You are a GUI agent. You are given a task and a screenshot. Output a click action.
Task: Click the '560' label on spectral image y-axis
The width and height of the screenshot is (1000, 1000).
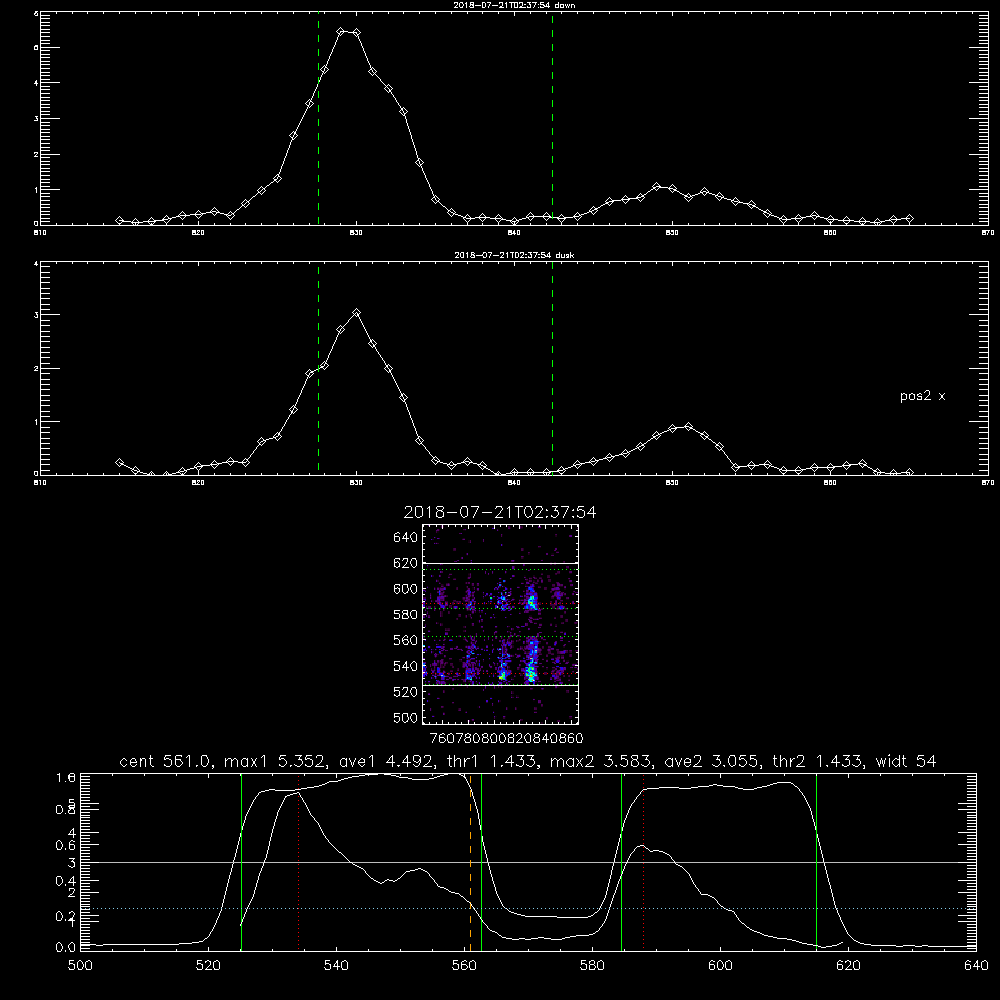tap(405, 640)
